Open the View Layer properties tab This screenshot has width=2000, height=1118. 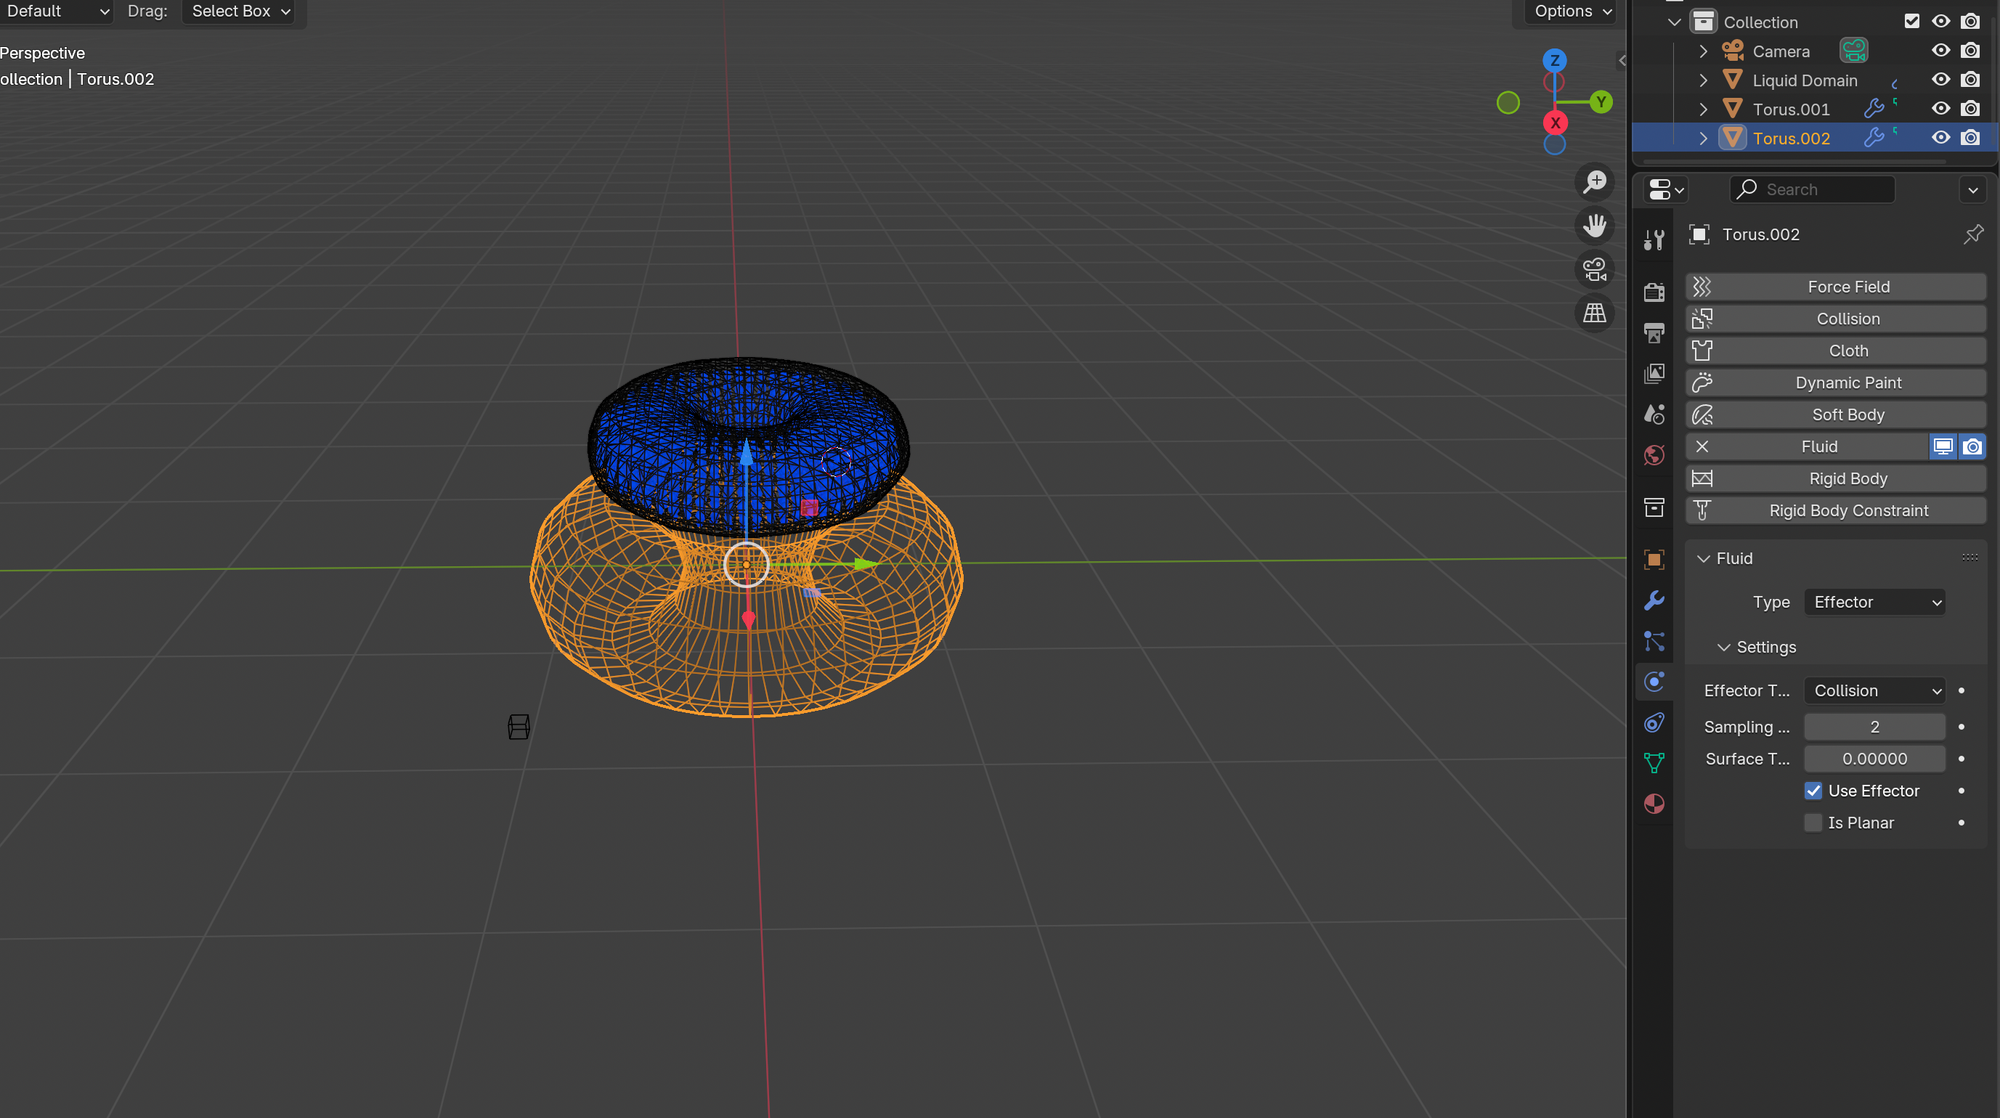pyautogui.click(x=1654, y=373)
